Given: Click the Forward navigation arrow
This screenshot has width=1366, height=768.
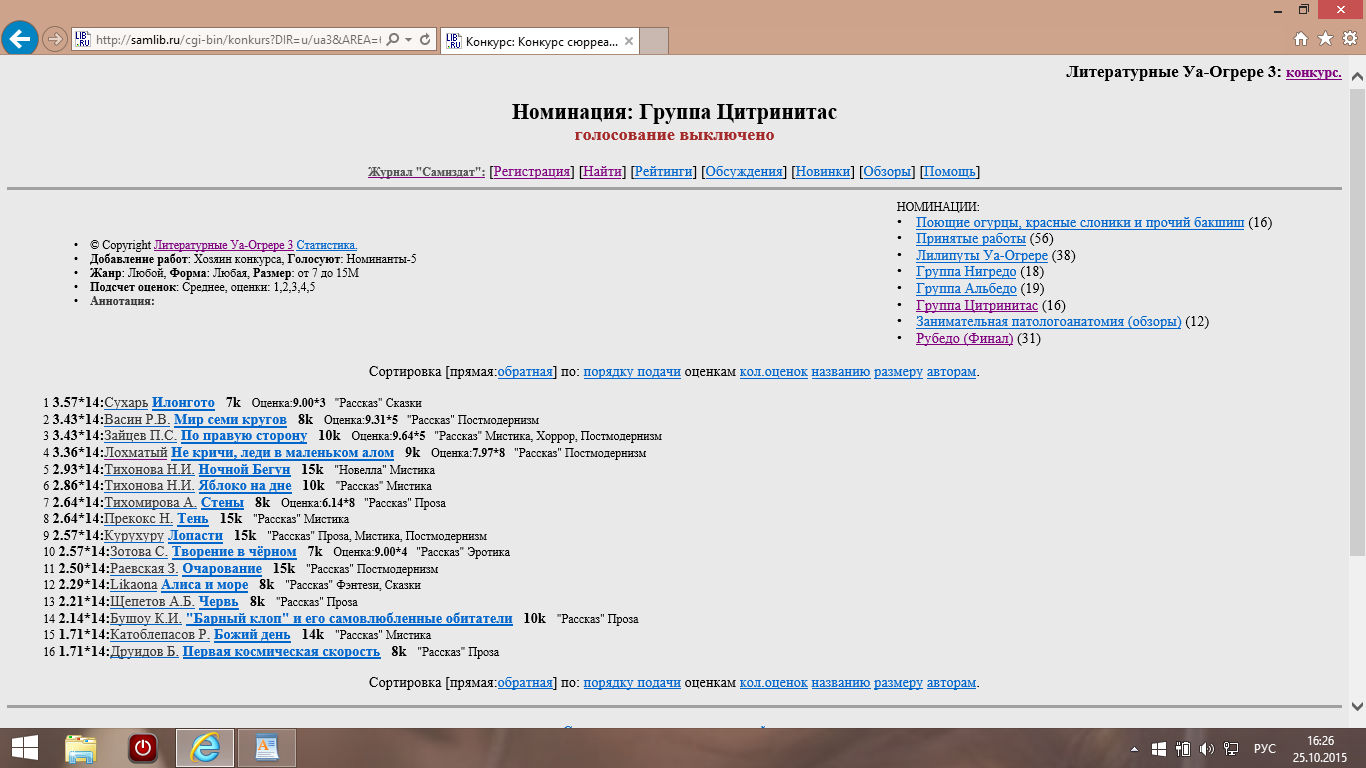Looking at the screenshot, I should pos(55,39).
